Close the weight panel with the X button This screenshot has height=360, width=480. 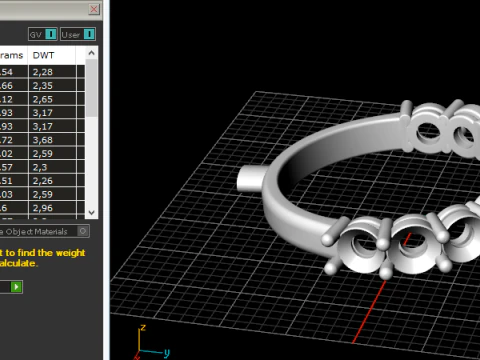[x=94, y=9]
